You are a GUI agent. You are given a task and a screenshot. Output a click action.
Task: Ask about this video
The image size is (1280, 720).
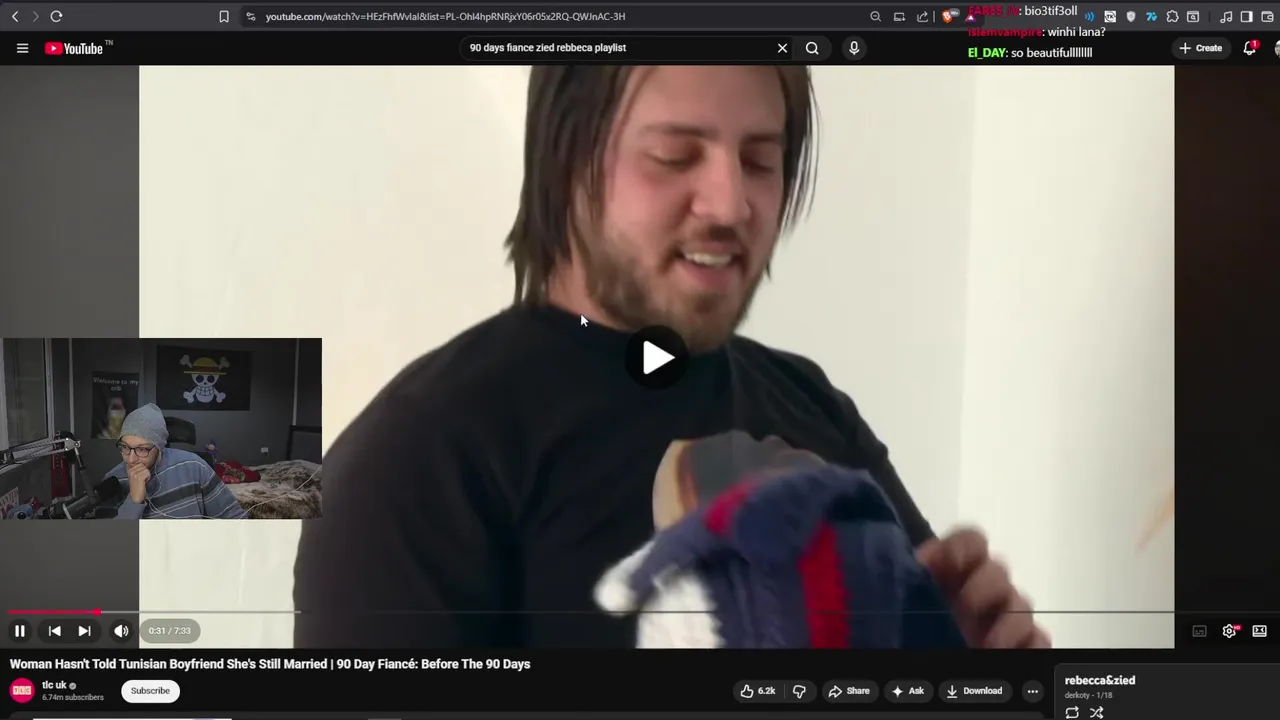pyautogui.click(x=907, y=691)
